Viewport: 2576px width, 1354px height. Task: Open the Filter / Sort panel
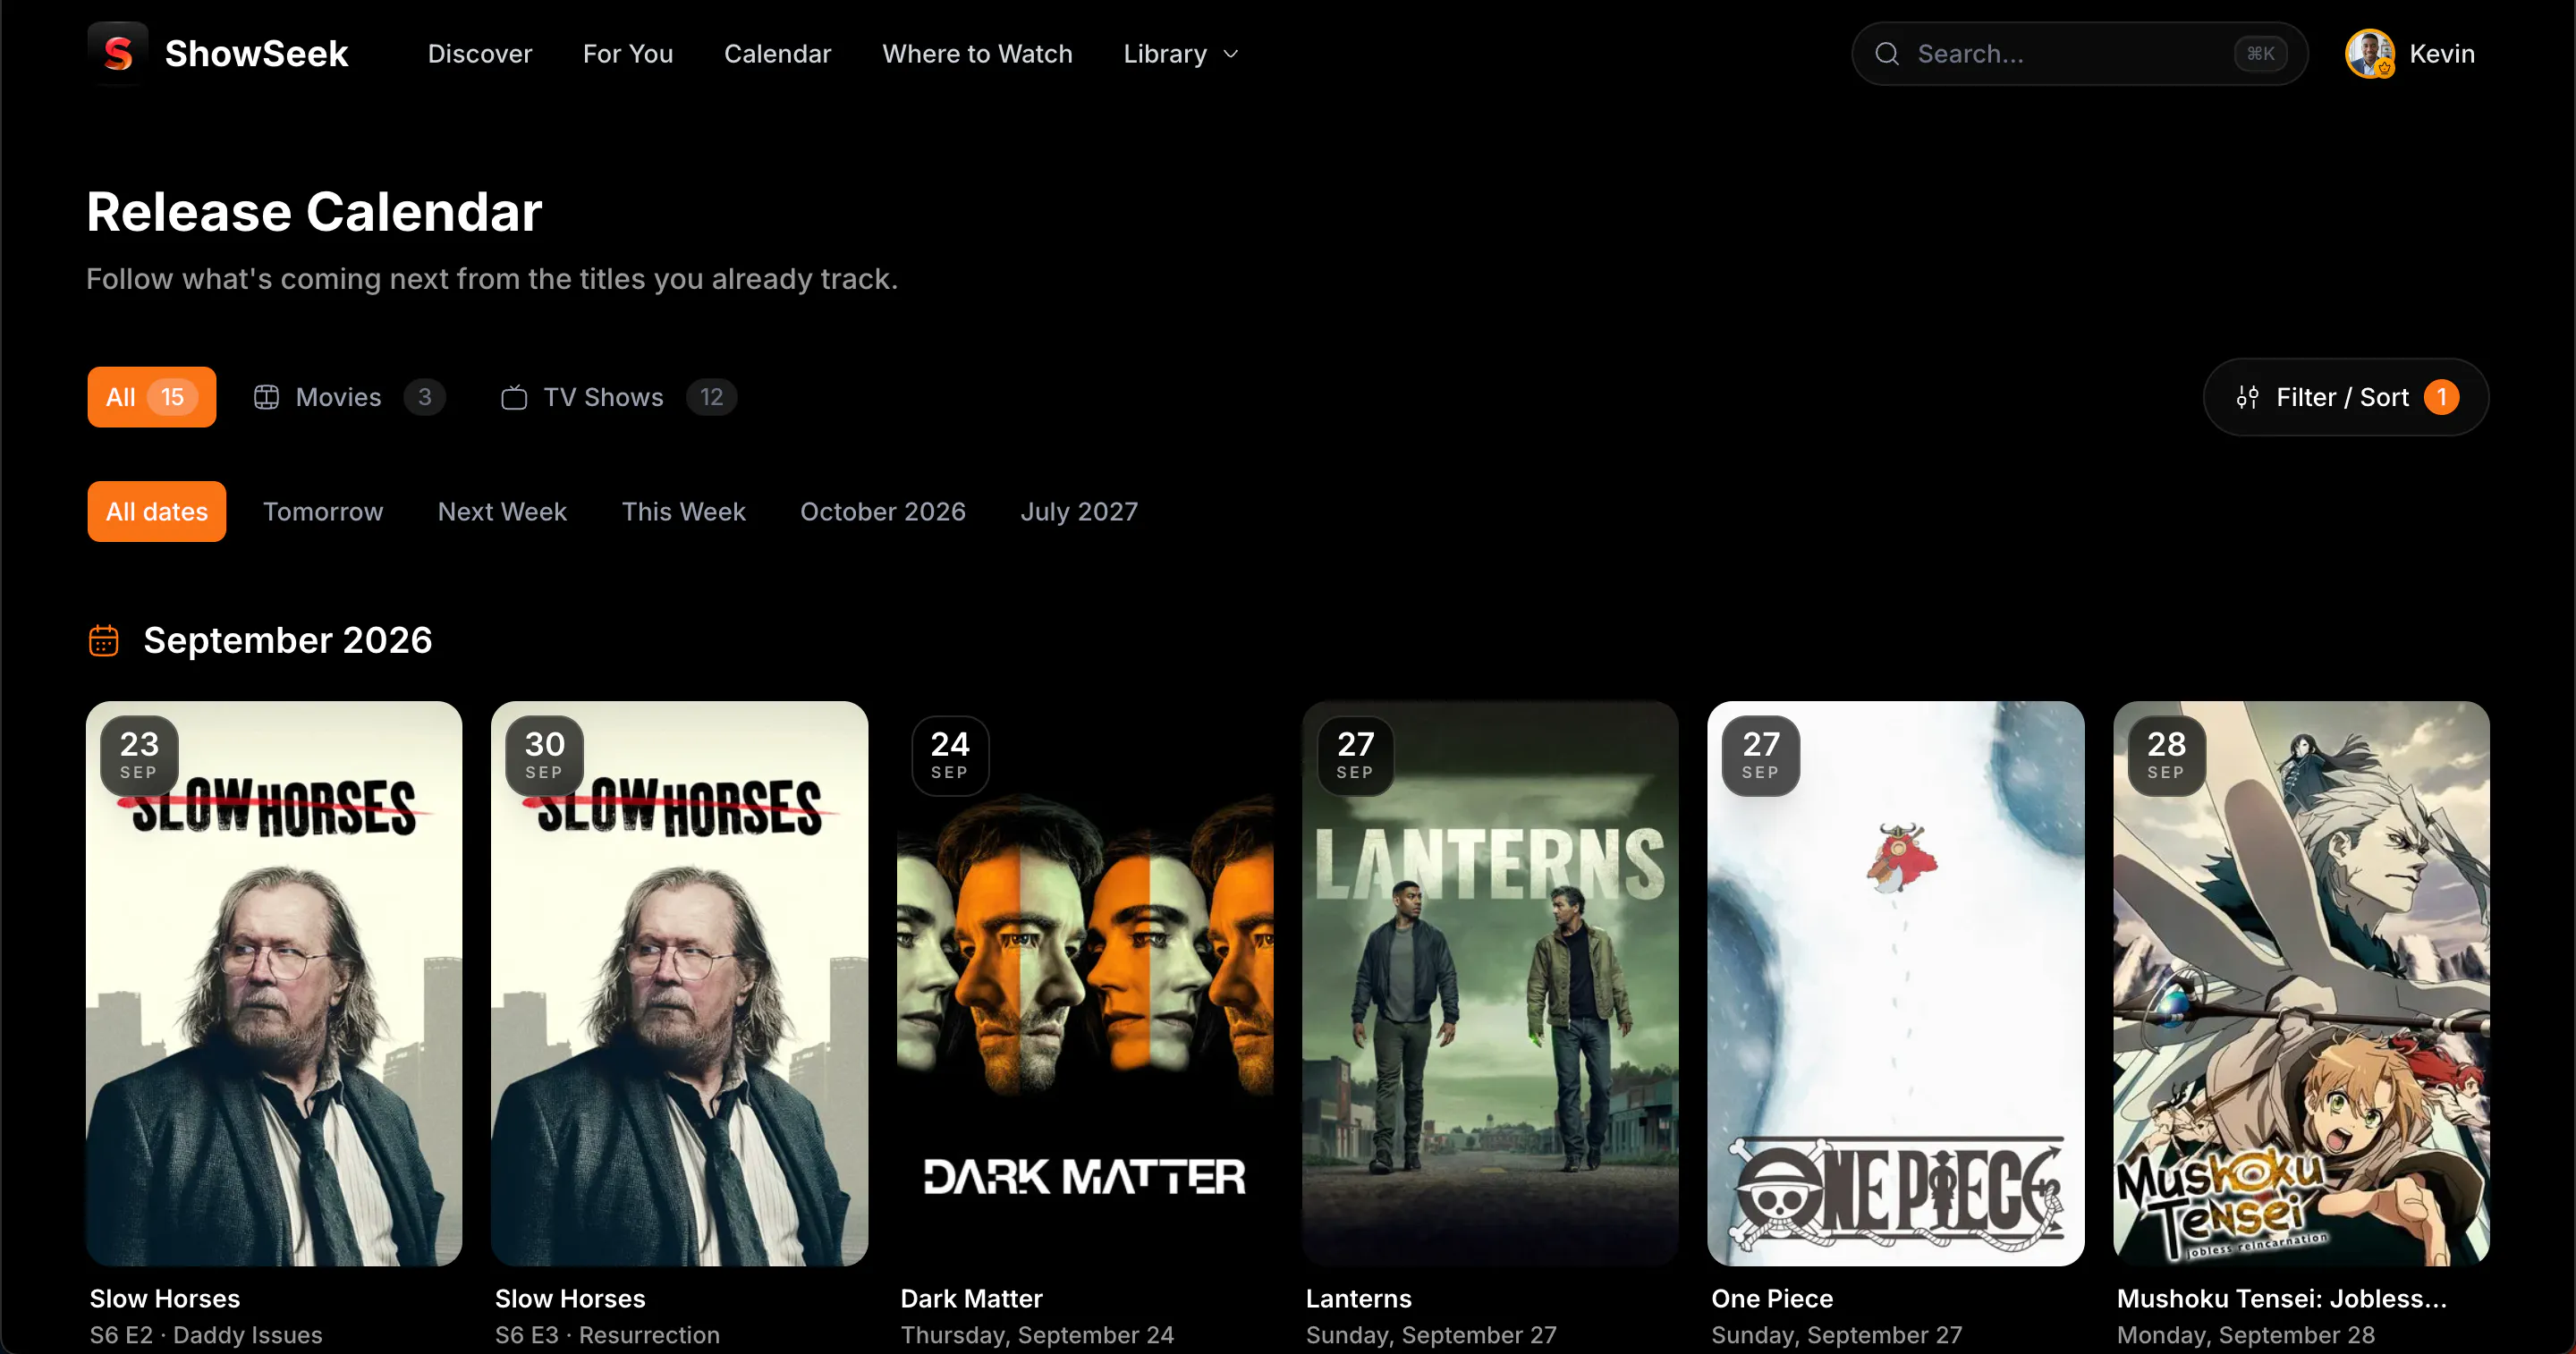(x=2346, y=397)
